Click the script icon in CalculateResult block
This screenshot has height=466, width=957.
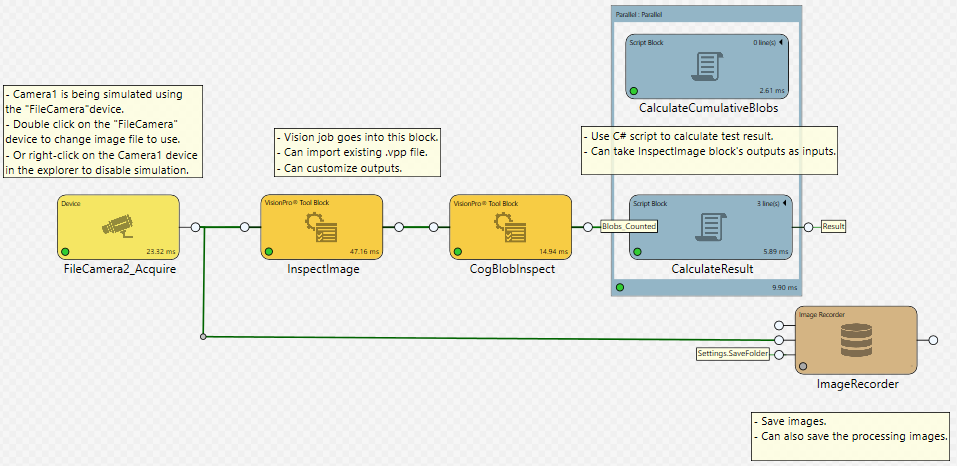click(709, 227)
